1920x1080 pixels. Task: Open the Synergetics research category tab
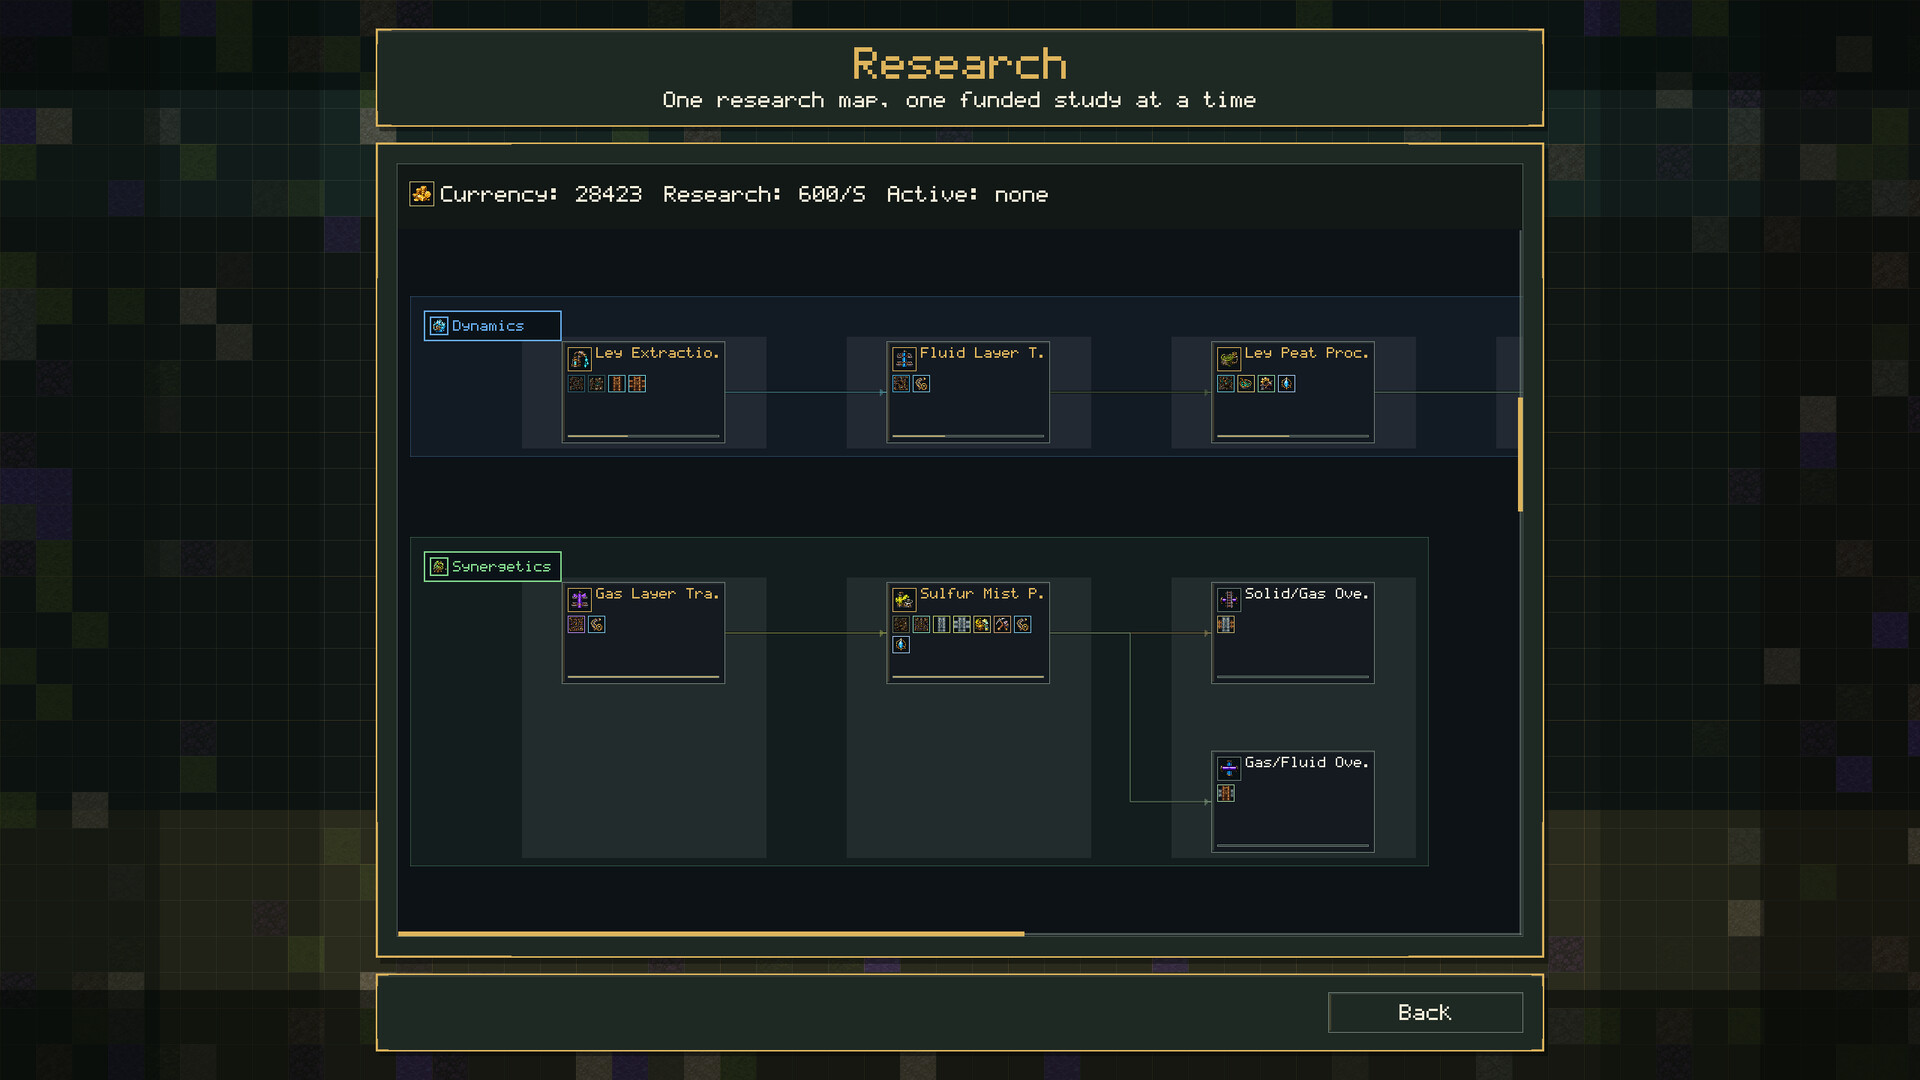(492, 567)
